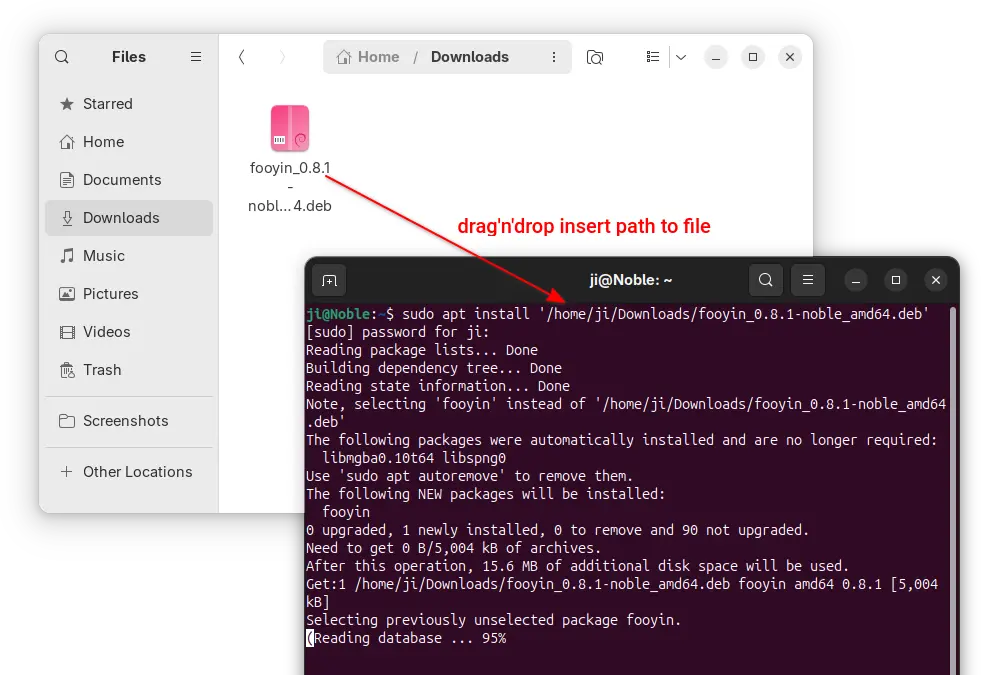Image resolution: width=996 pixels, height=675 pixels.
Task: Open Trash in the sidebar
Action: coord(129,370)
